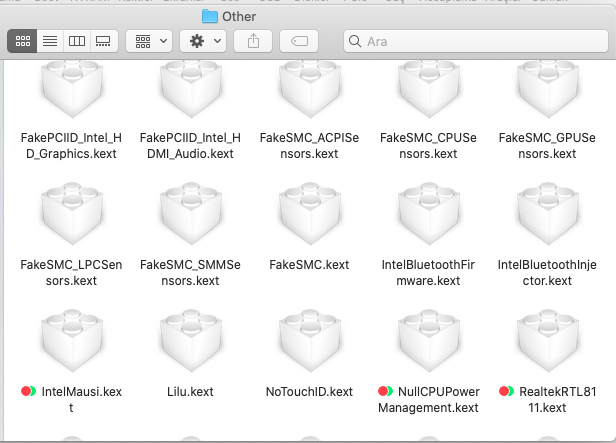
Task: Click in the Ara search field
Action: click(x=470, y=41)
